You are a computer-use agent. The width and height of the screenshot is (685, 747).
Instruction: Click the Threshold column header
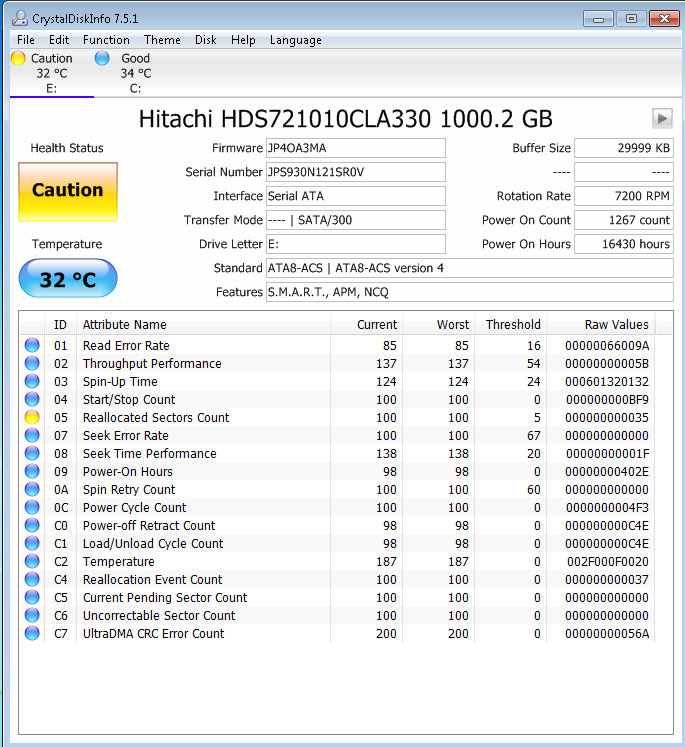511,324
